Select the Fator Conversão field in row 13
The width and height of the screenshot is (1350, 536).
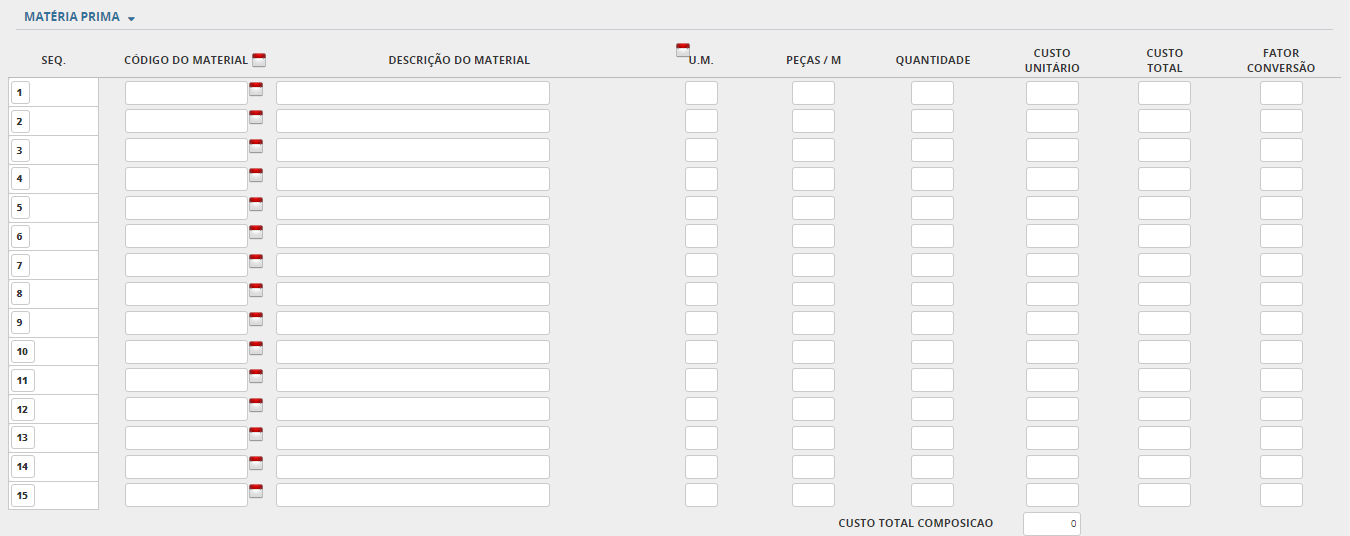[1281, 439]
